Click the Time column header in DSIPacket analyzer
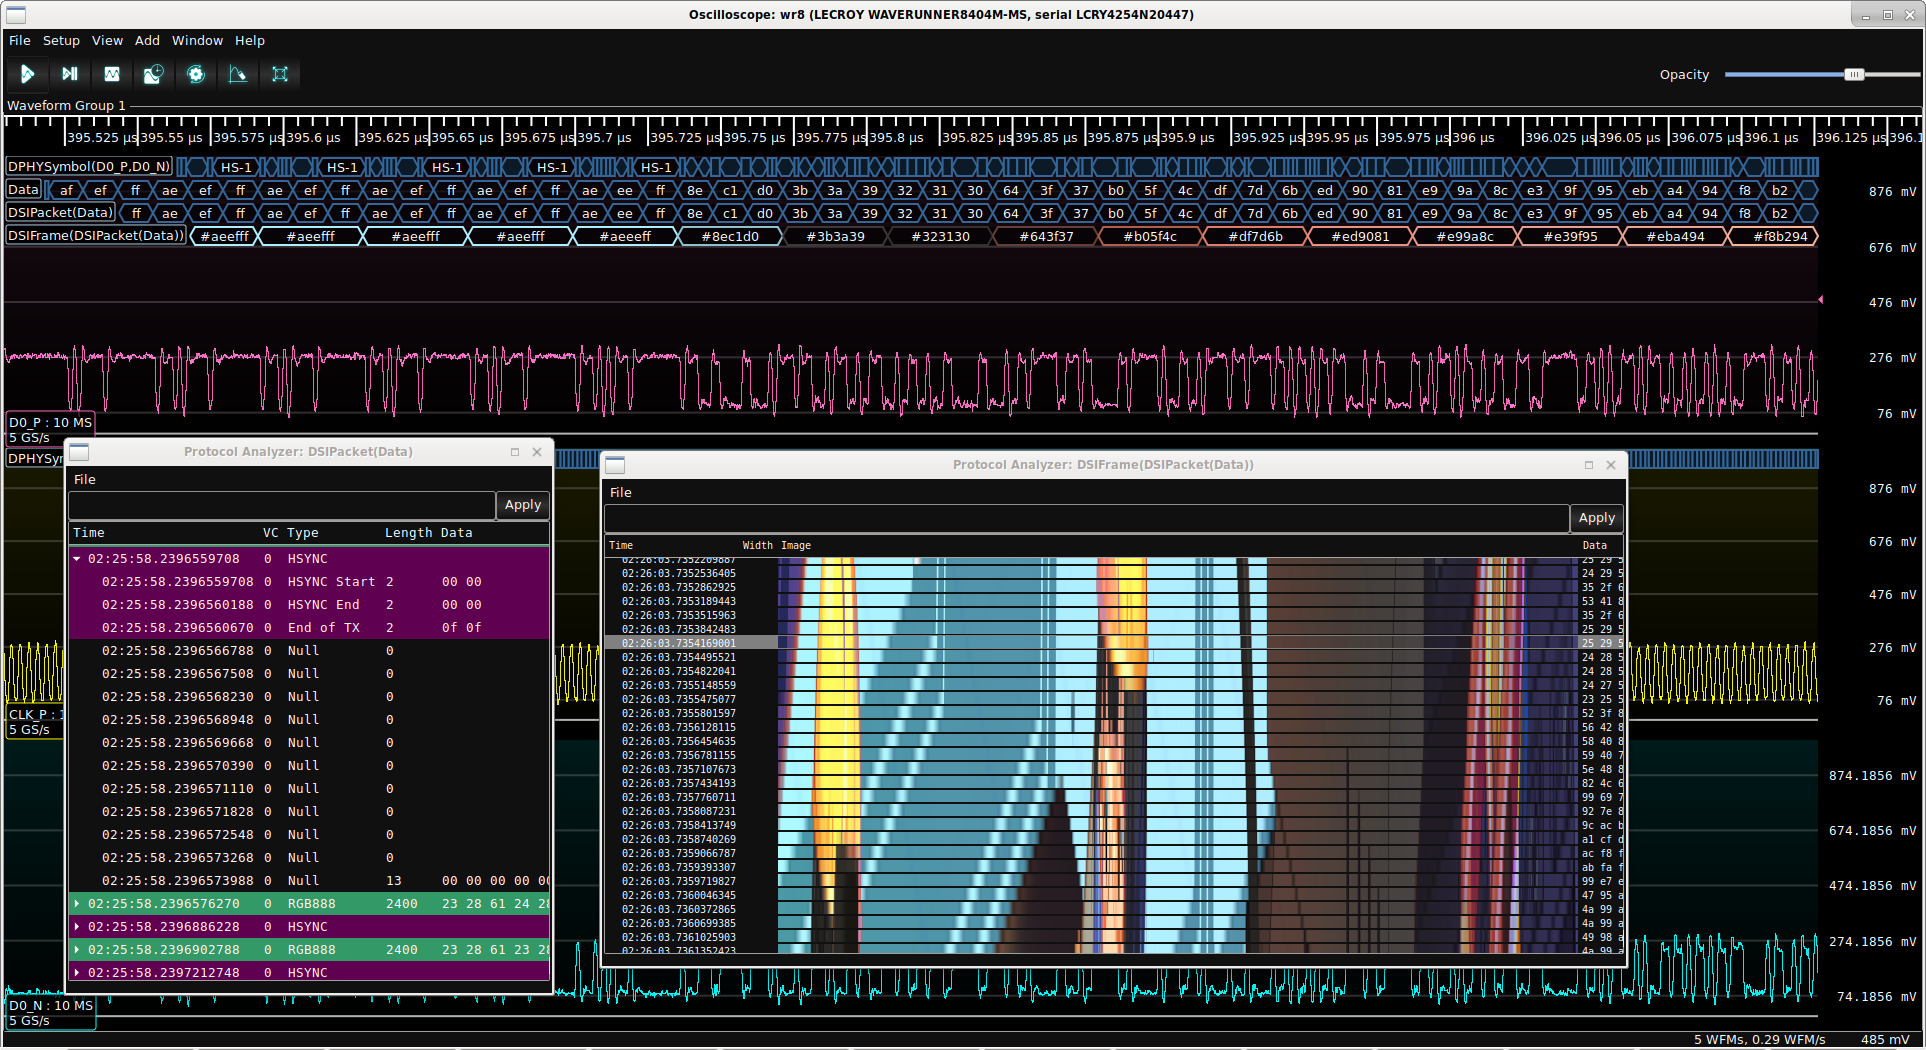The image size is (1926, 1050). (89, 533)
